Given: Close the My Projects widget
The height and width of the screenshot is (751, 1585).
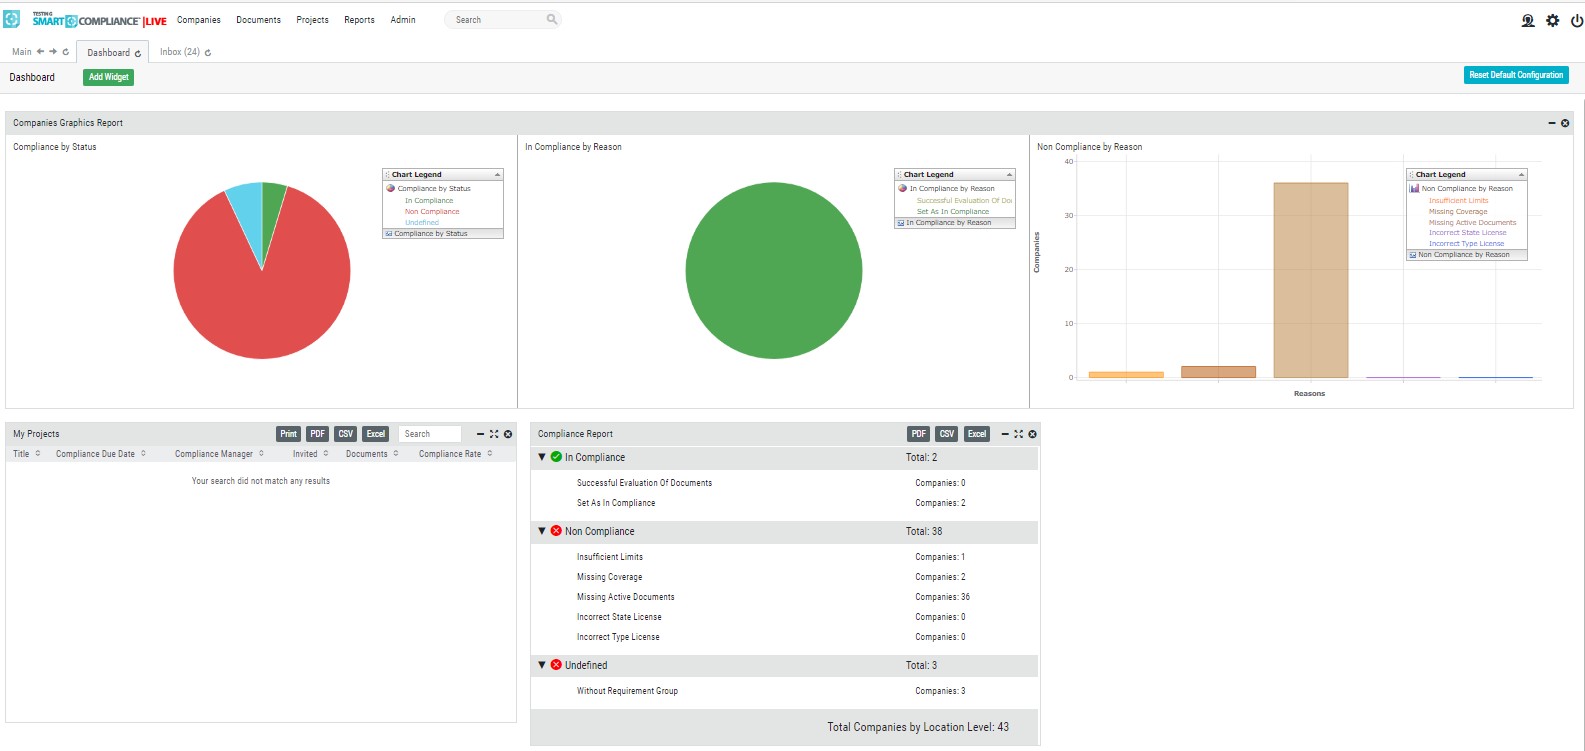Looking at the screenshot, I should (x=508, y=434).
